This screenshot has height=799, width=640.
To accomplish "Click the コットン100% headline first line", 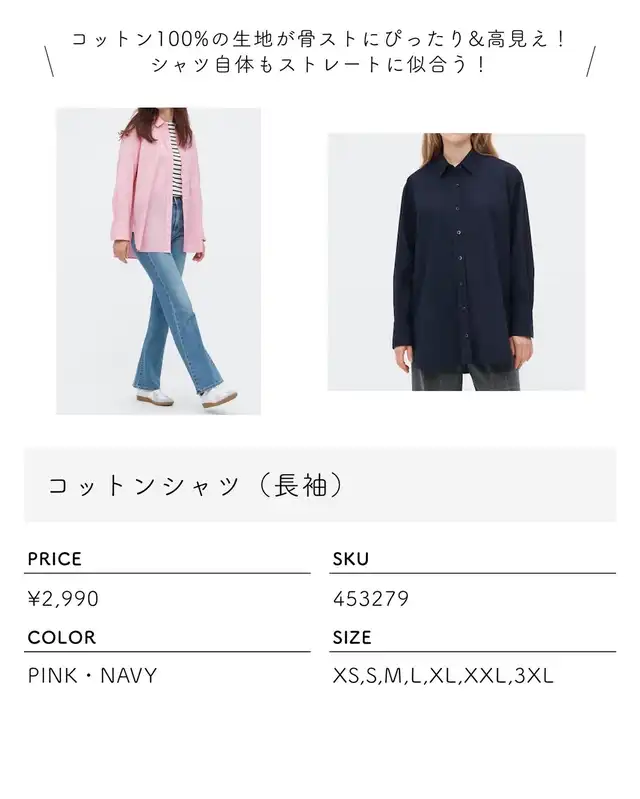I will 319,39.
